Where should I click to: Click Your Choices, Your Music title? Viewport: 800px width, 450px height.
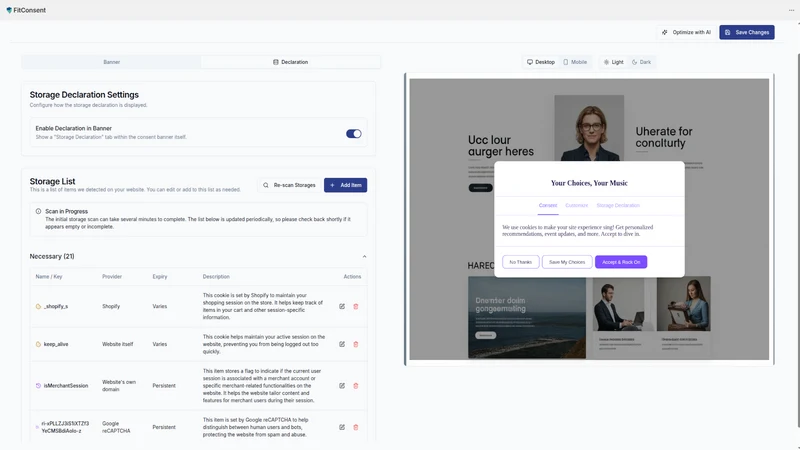pos(589,183)
